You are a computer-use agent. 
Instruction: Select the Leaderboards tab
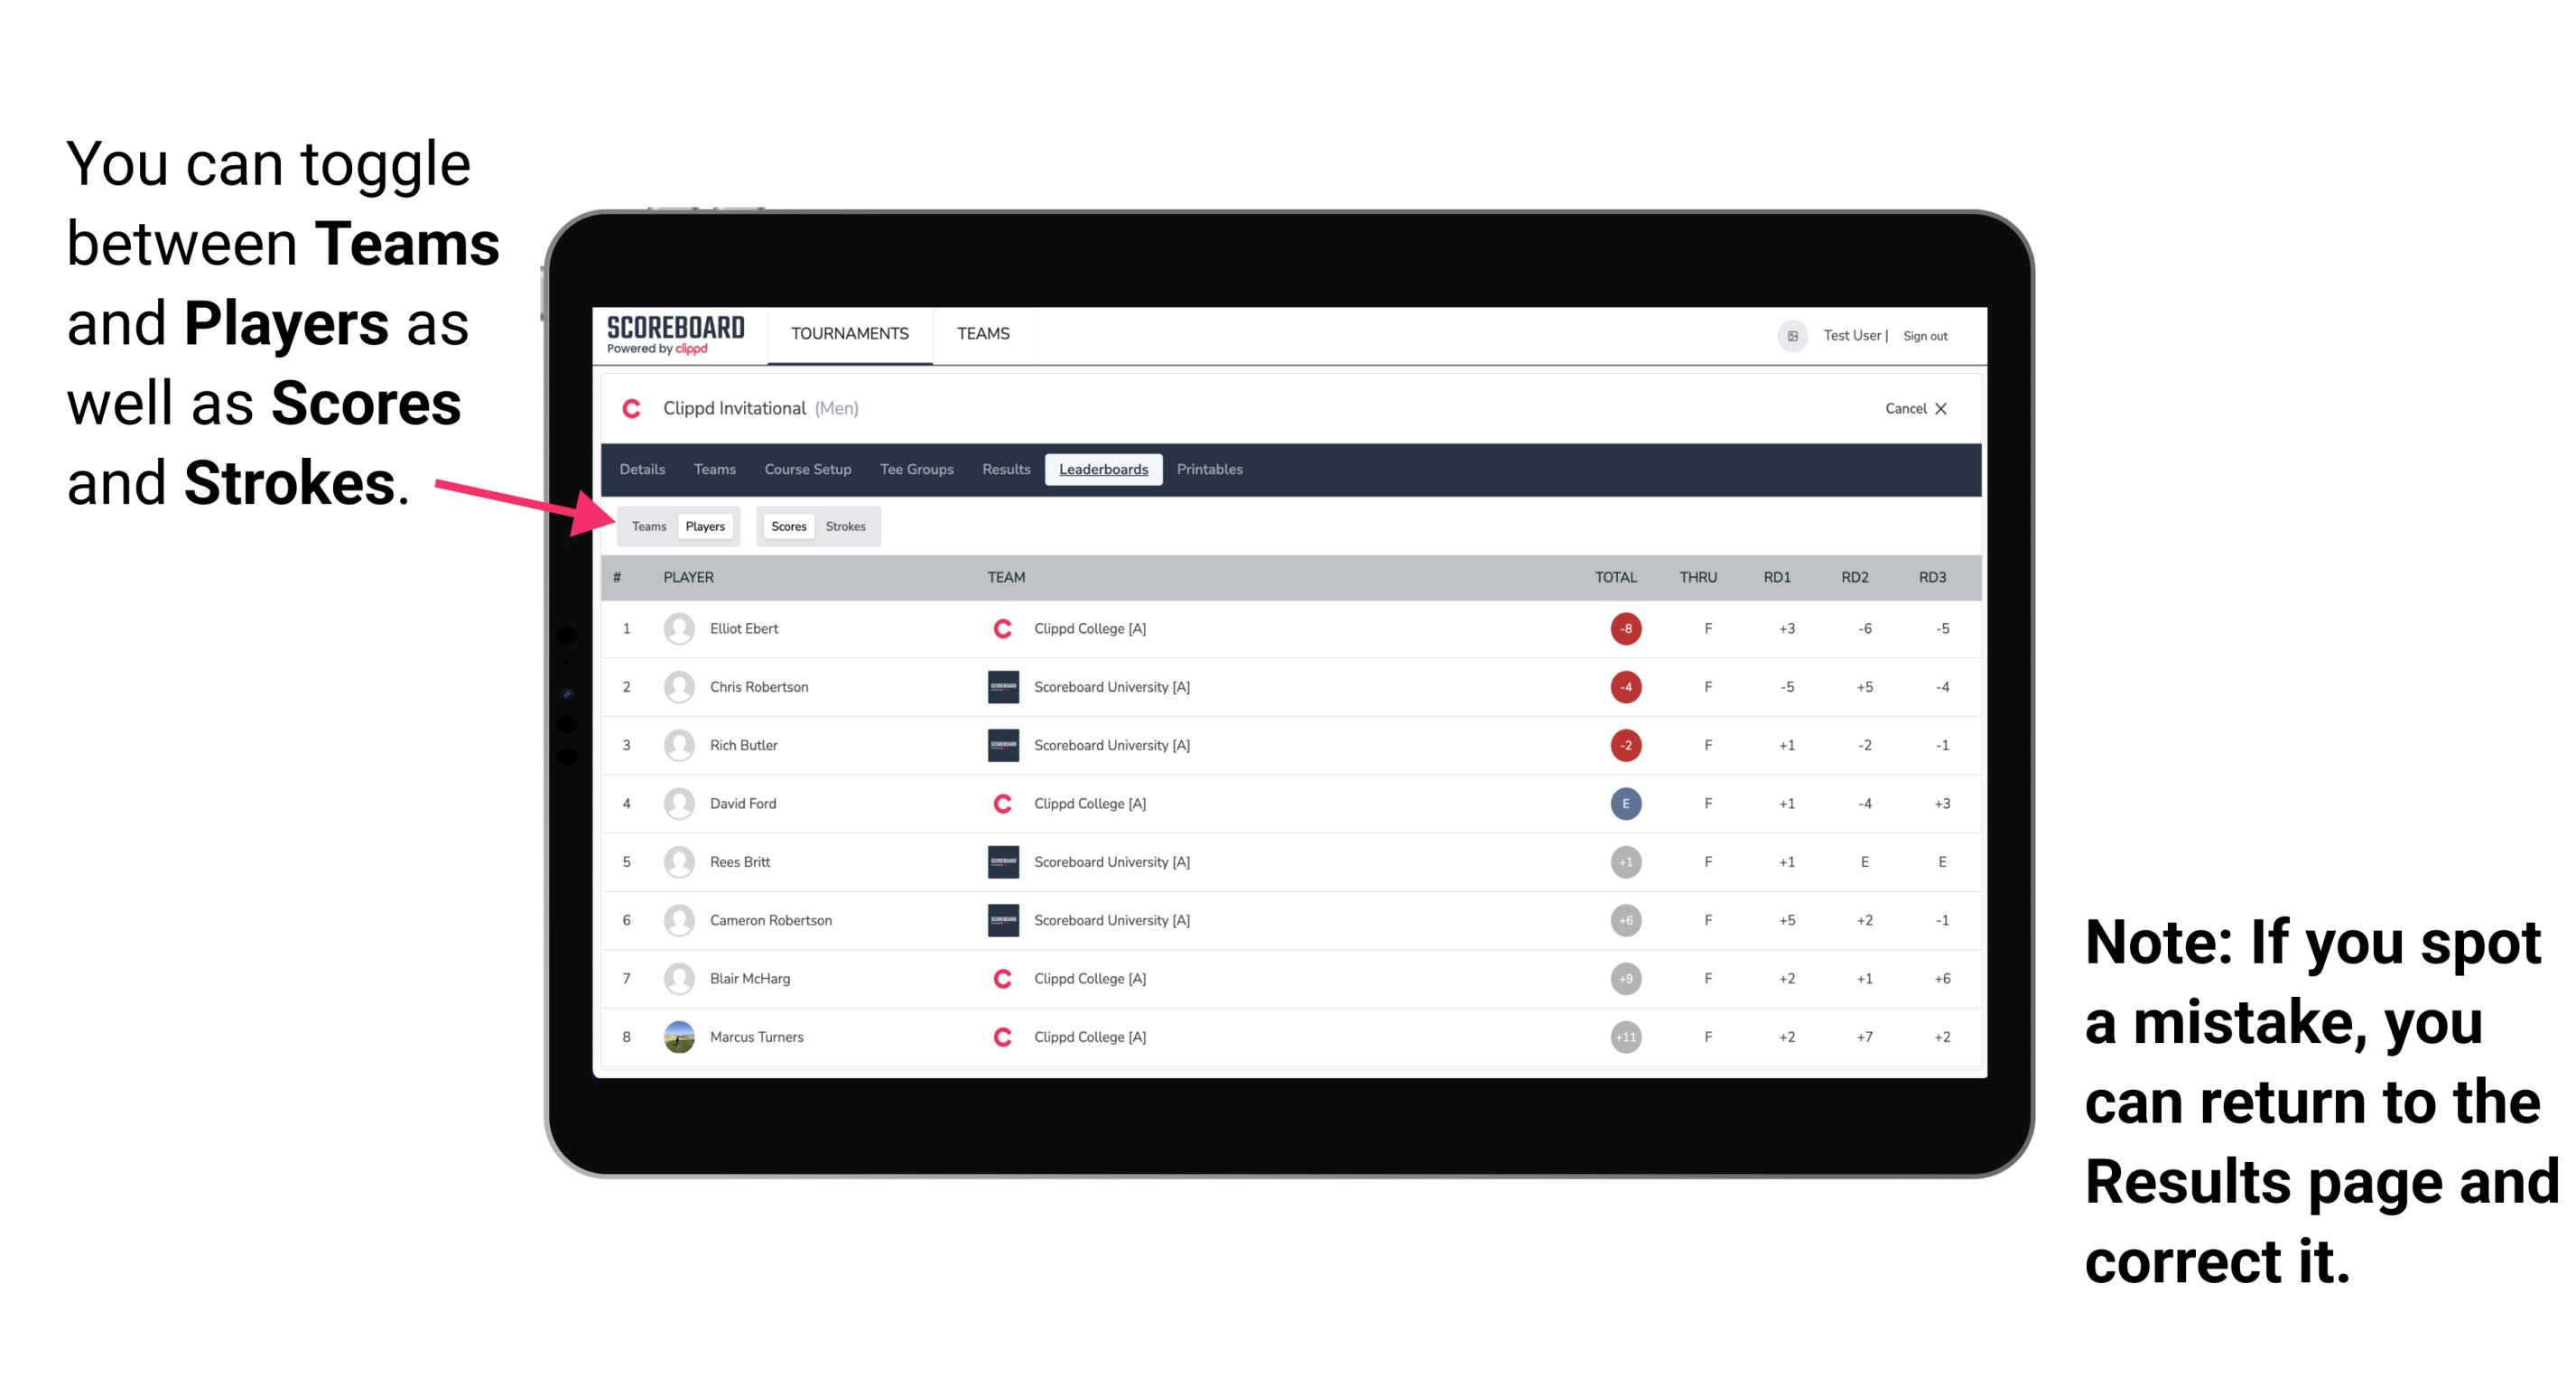pyautogui.click(x=1105, y=470)
